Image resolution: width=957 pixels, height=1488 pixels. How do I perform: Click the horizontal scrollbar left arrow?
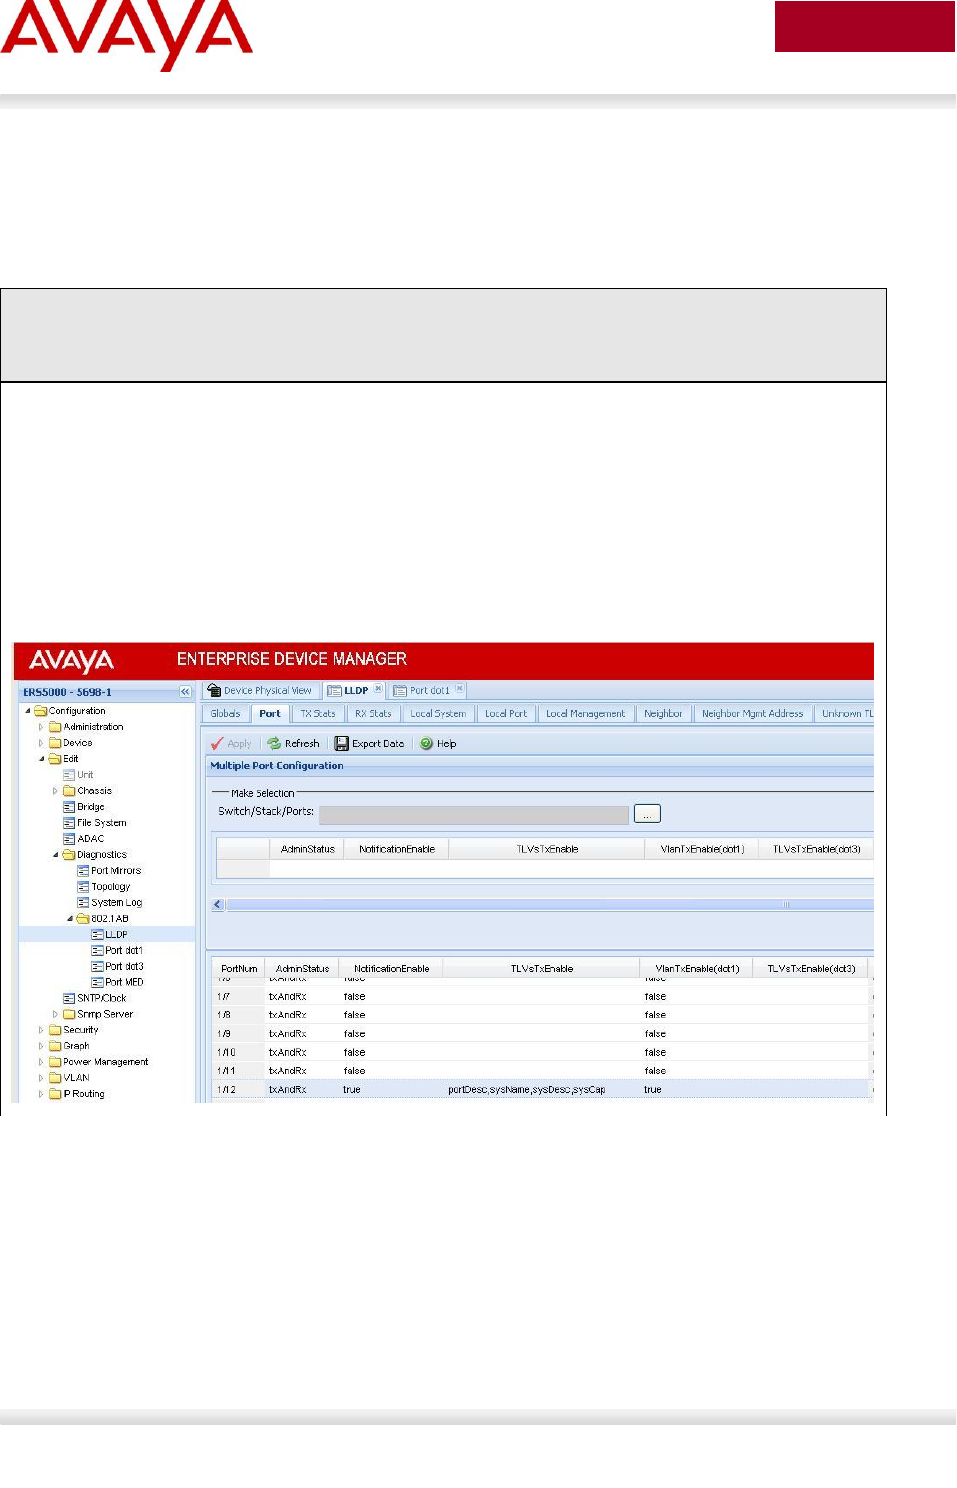point(218,904)
